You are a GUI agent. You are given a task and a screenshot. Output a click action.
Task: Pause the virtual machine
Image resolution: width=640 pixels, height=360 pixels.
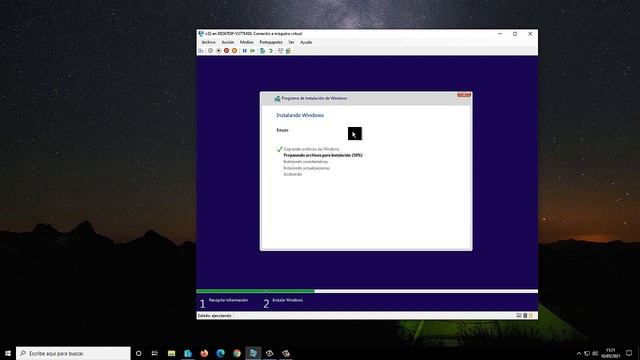[x=244, y=51]
